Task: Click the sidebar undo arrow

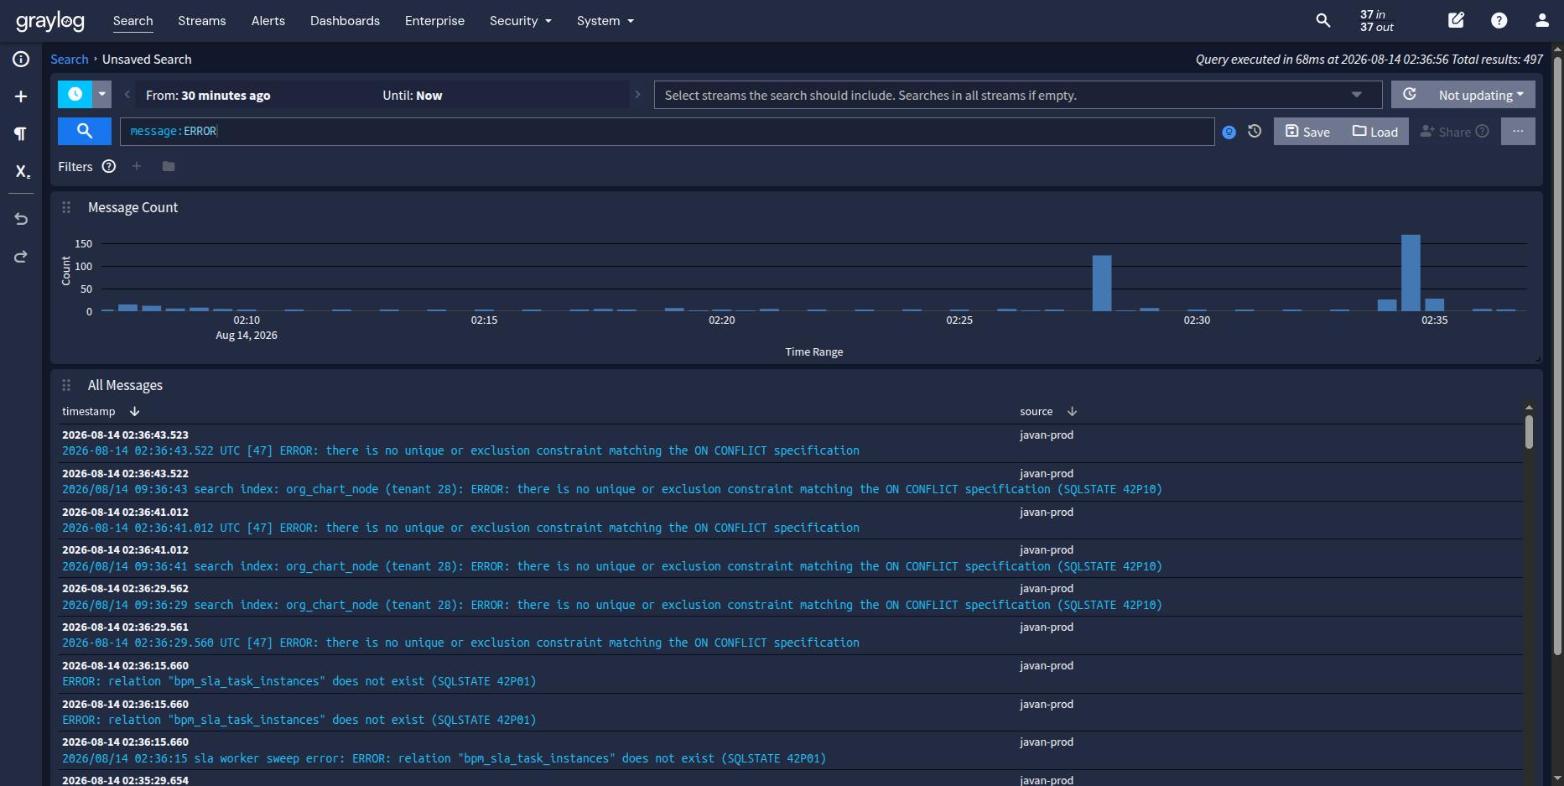Action: 20,219
